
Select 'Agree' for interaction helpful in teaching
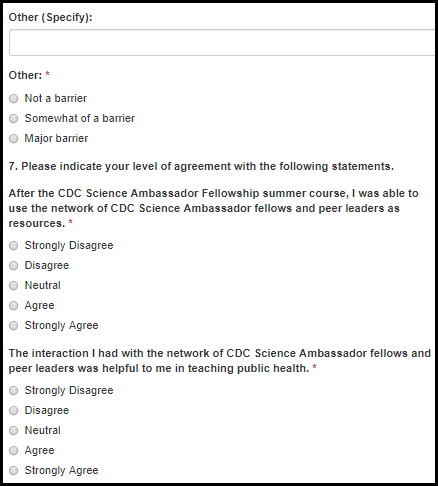pyautogui.click(x=13, y=451)
